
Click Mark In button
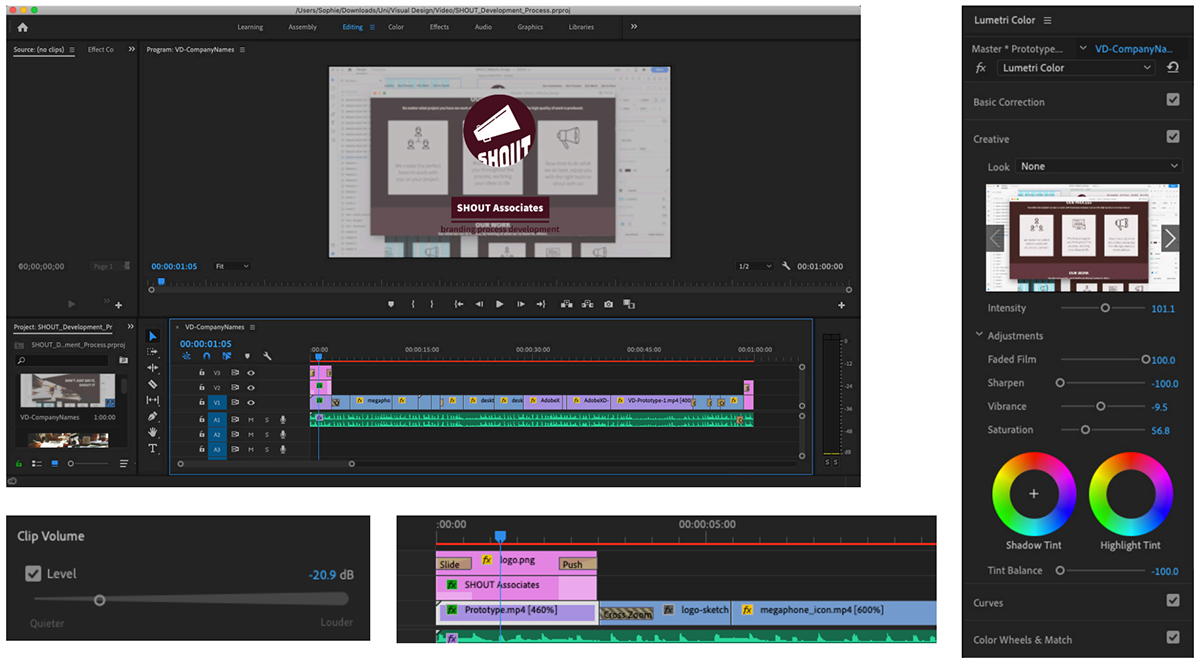pos(413,304)
